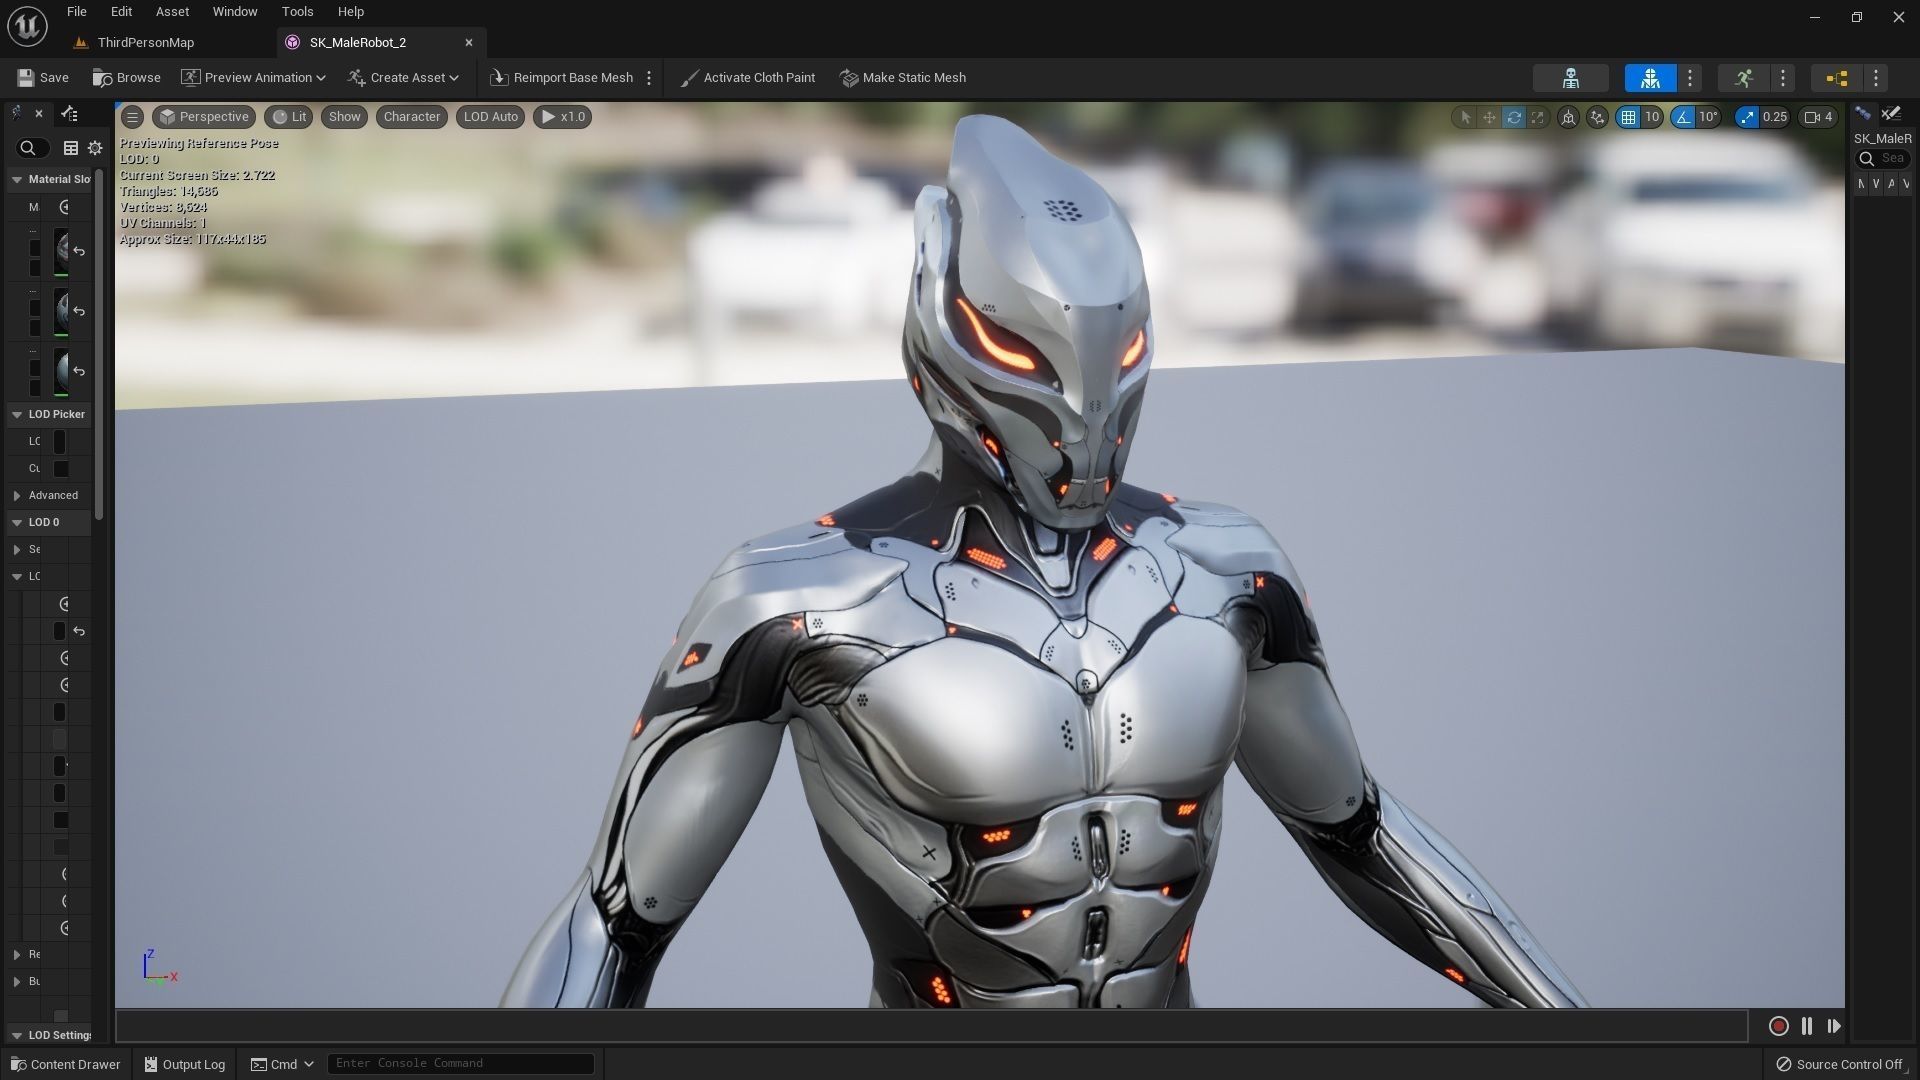Open the Cmd console type dropdown
Image resolution: width=1920 pixels, height=1080 pixels.
[x=282, y=1064]
